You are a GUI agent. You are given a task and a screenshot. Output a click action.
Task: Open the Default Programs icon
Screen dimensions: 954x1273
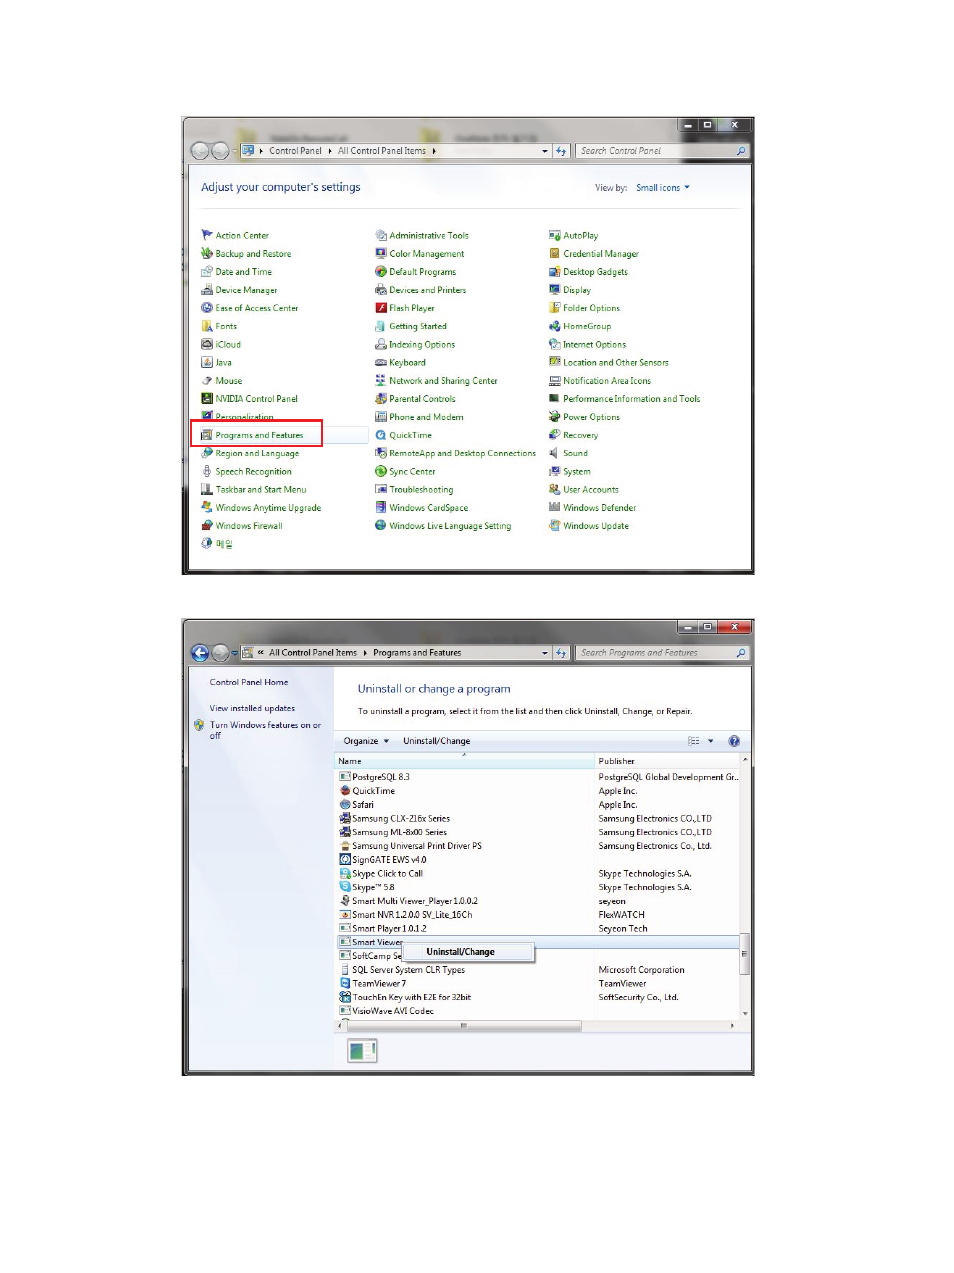(381, 271)
